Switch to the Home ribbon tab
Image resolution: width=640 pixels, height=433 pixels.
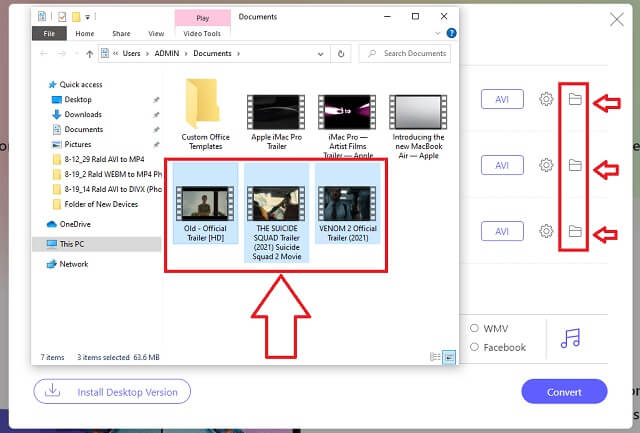(84, 33)
